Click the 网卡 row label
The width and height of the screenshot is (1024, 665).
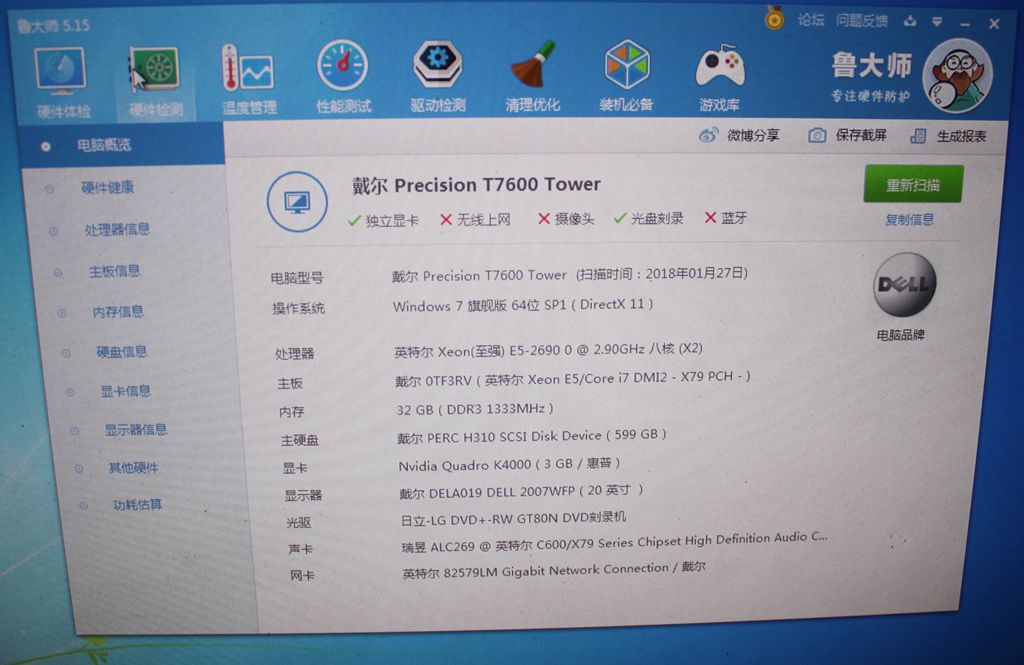[x=302, y=575]
